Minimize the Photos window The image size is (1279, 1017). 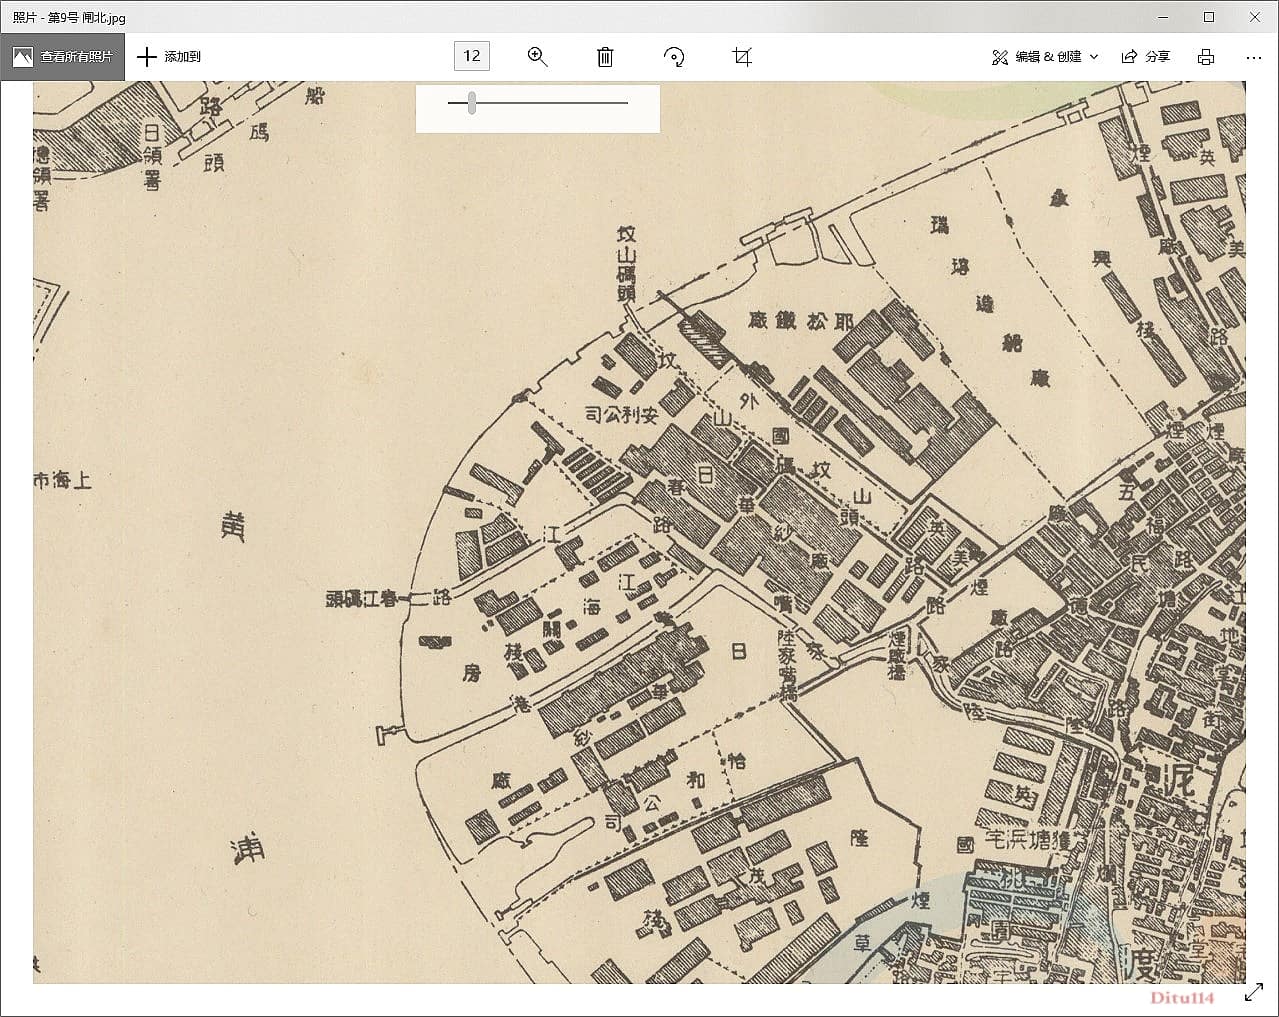[1163, 17]
